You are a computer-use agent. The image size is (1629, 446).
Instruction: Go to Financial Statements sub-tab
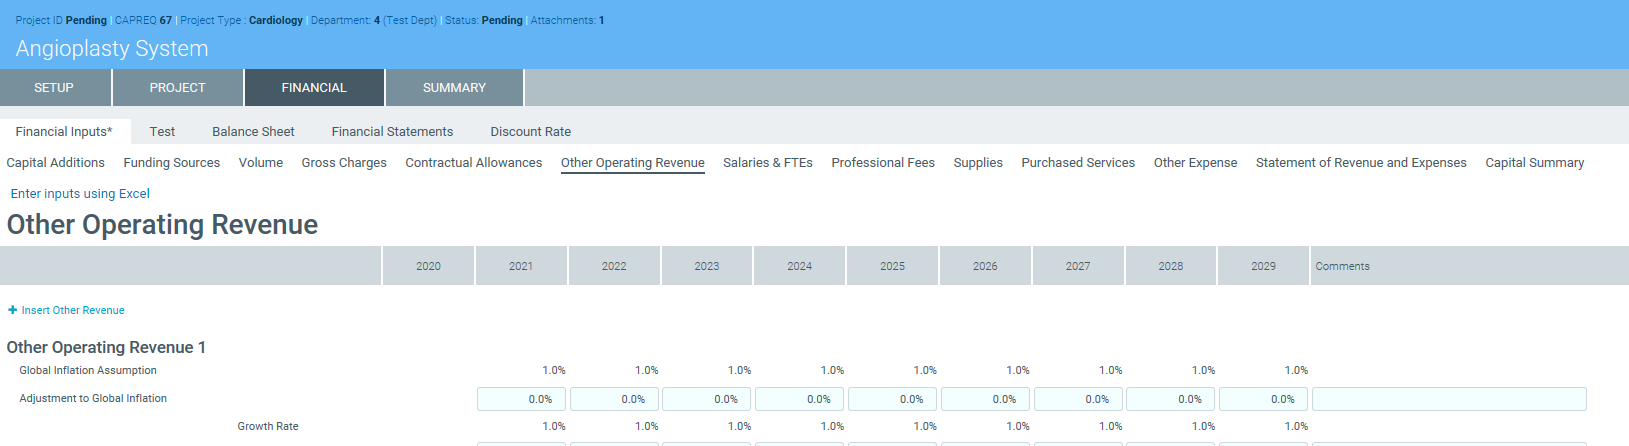tap(392, 132)
